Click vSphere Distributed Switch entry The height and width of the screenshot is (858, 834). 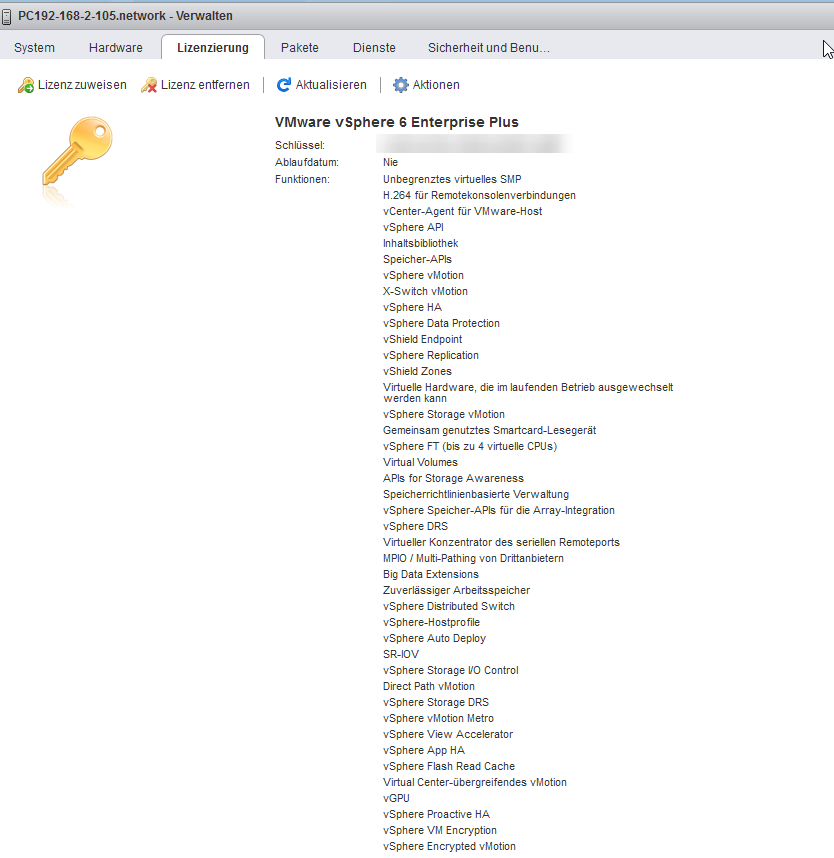pyautogui.click(x=449, y=606)
